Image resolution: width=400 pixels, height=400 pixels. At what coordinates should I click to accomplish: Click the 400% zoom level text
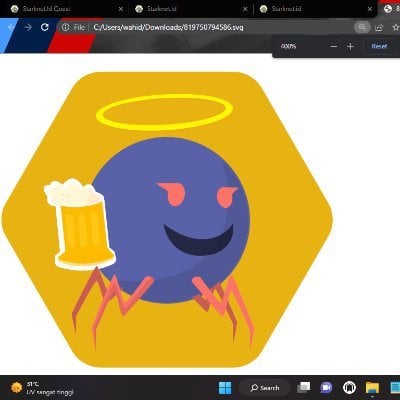point(288,46)
